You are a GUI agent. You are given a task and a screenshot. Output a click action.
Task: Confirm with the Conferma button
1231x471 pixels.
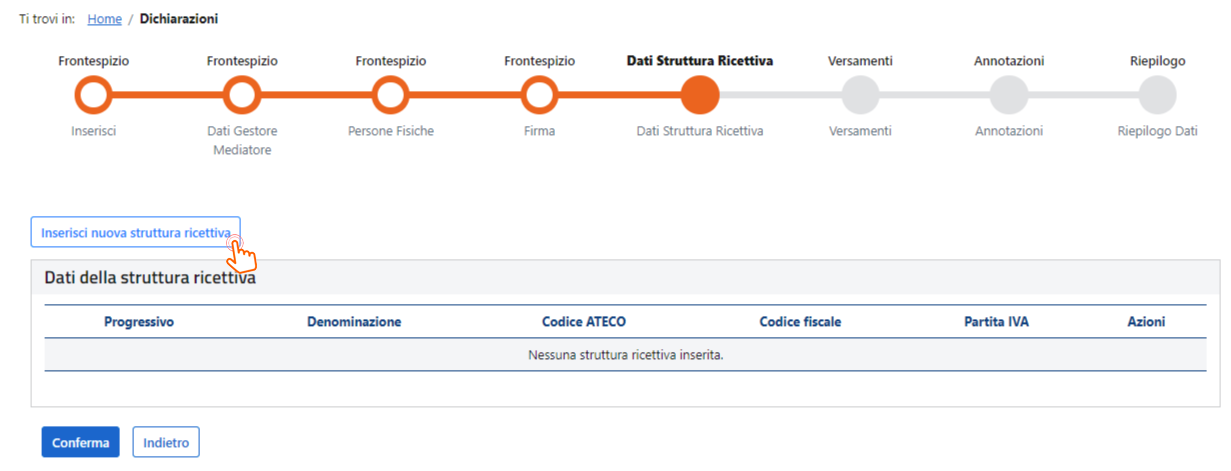(81, 442)
